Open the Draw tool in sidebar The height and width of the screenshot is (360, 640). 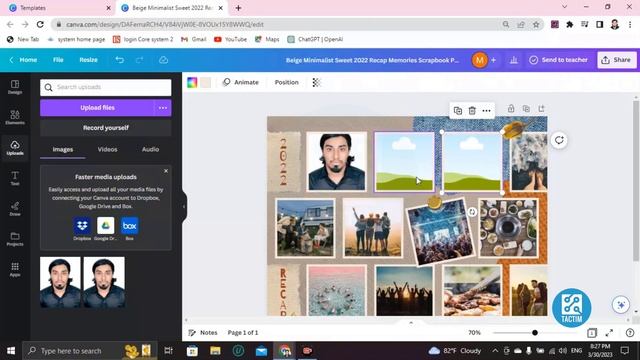click(x=15, y=208)
